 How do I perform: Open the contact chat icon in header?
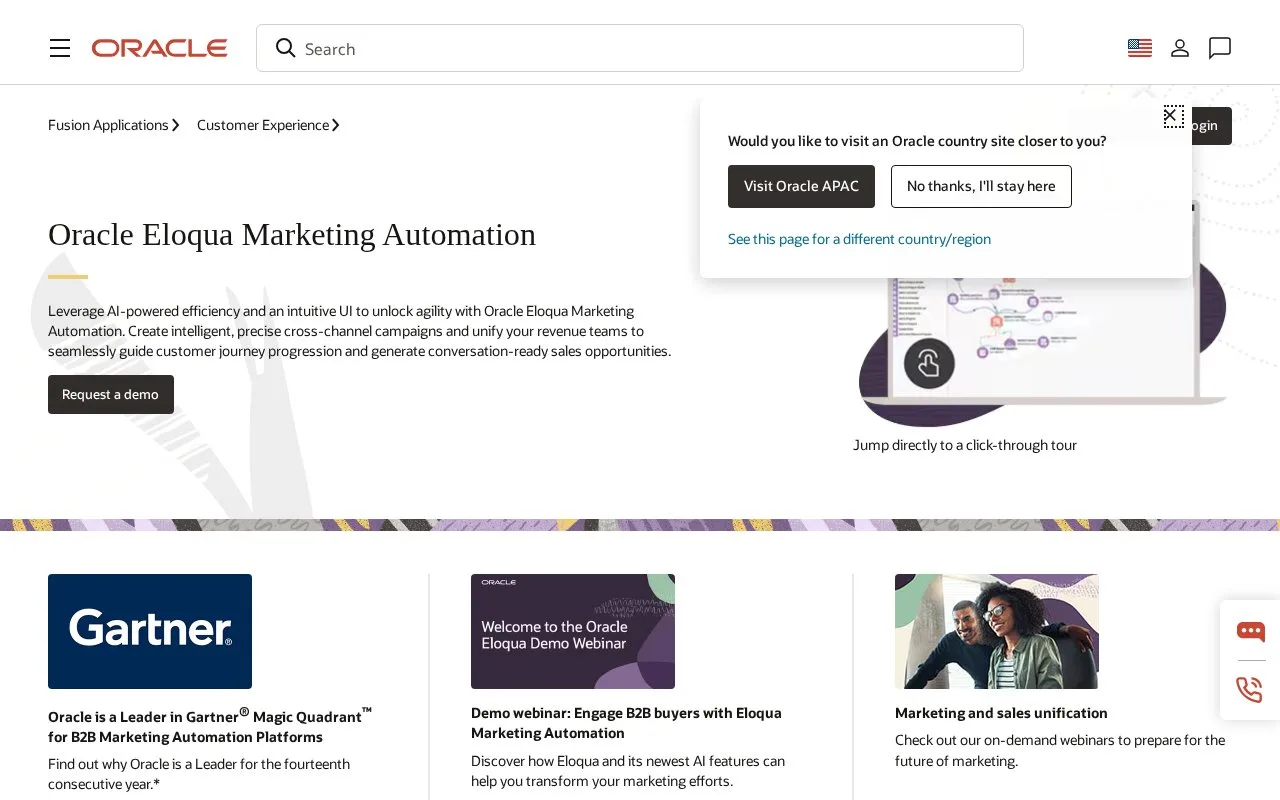tap(1220, 48)
